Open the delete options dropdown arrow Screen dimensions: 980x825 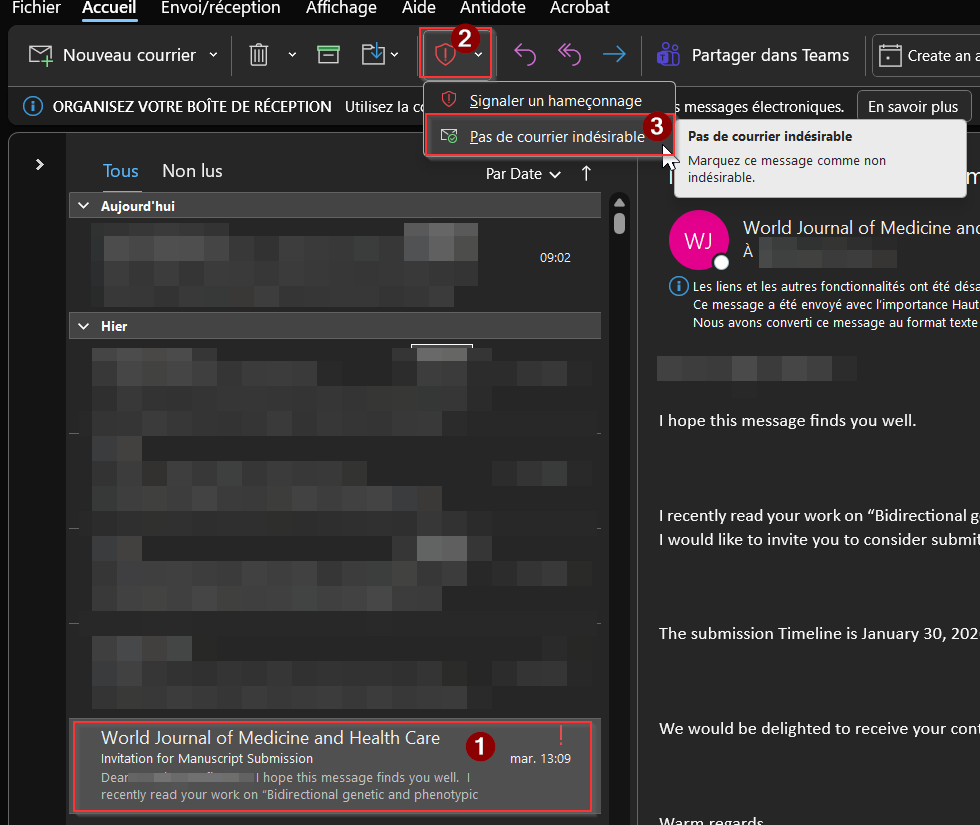292,55
